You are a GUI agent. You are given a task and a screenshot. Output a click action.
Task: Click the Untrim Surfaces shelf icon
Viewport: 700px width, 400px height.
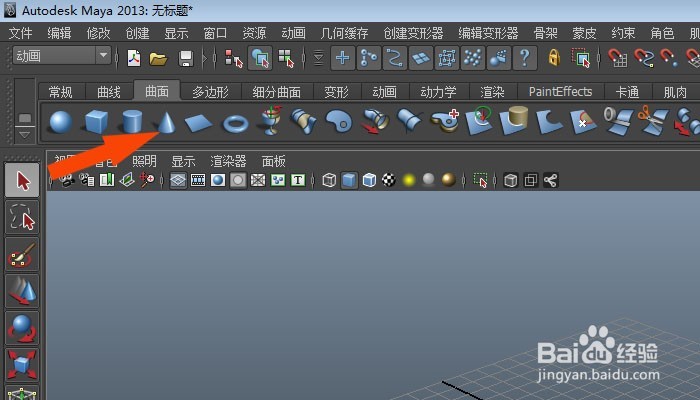click(x=583, y=121)
